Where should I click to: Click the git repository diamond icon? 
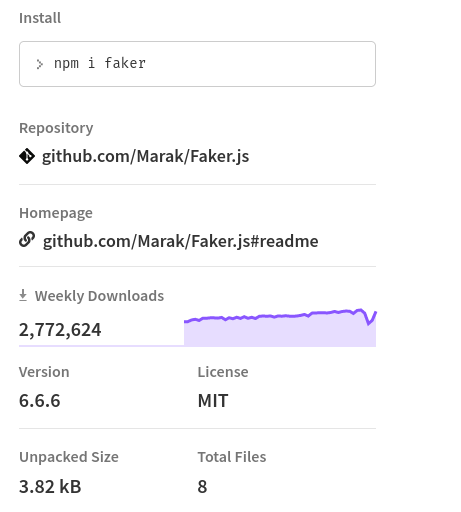point(27,156)
